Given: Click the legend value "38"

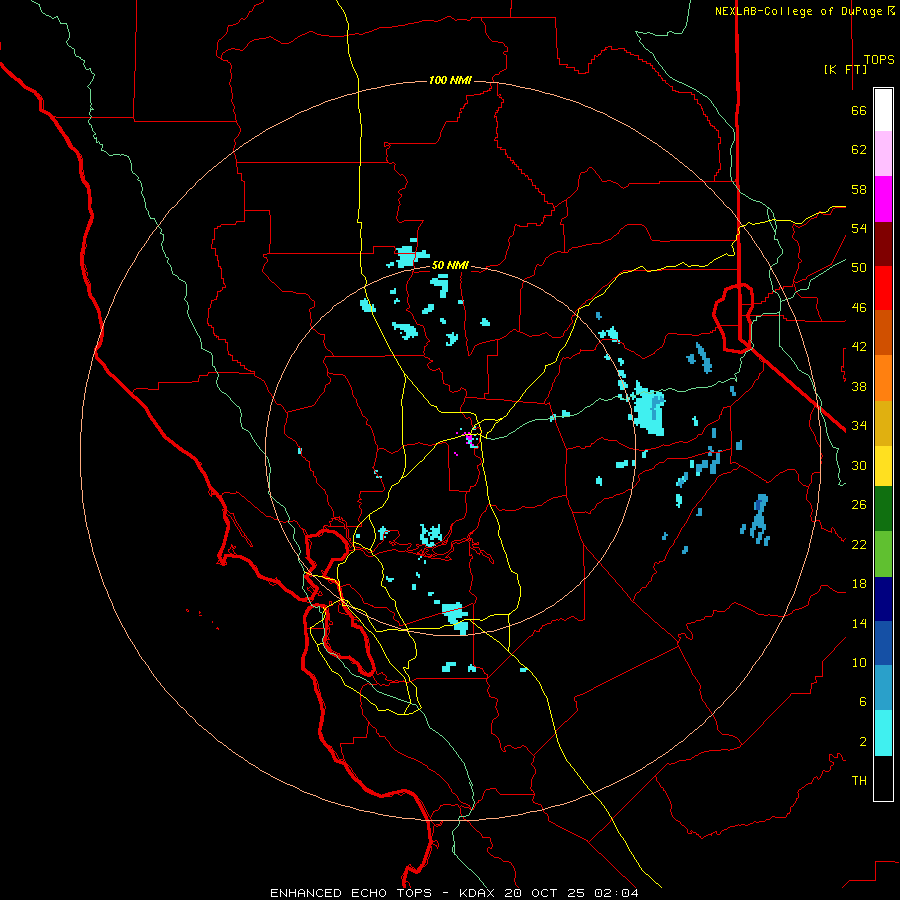Looking at the screenshot, I should click(x=859, y=387).
